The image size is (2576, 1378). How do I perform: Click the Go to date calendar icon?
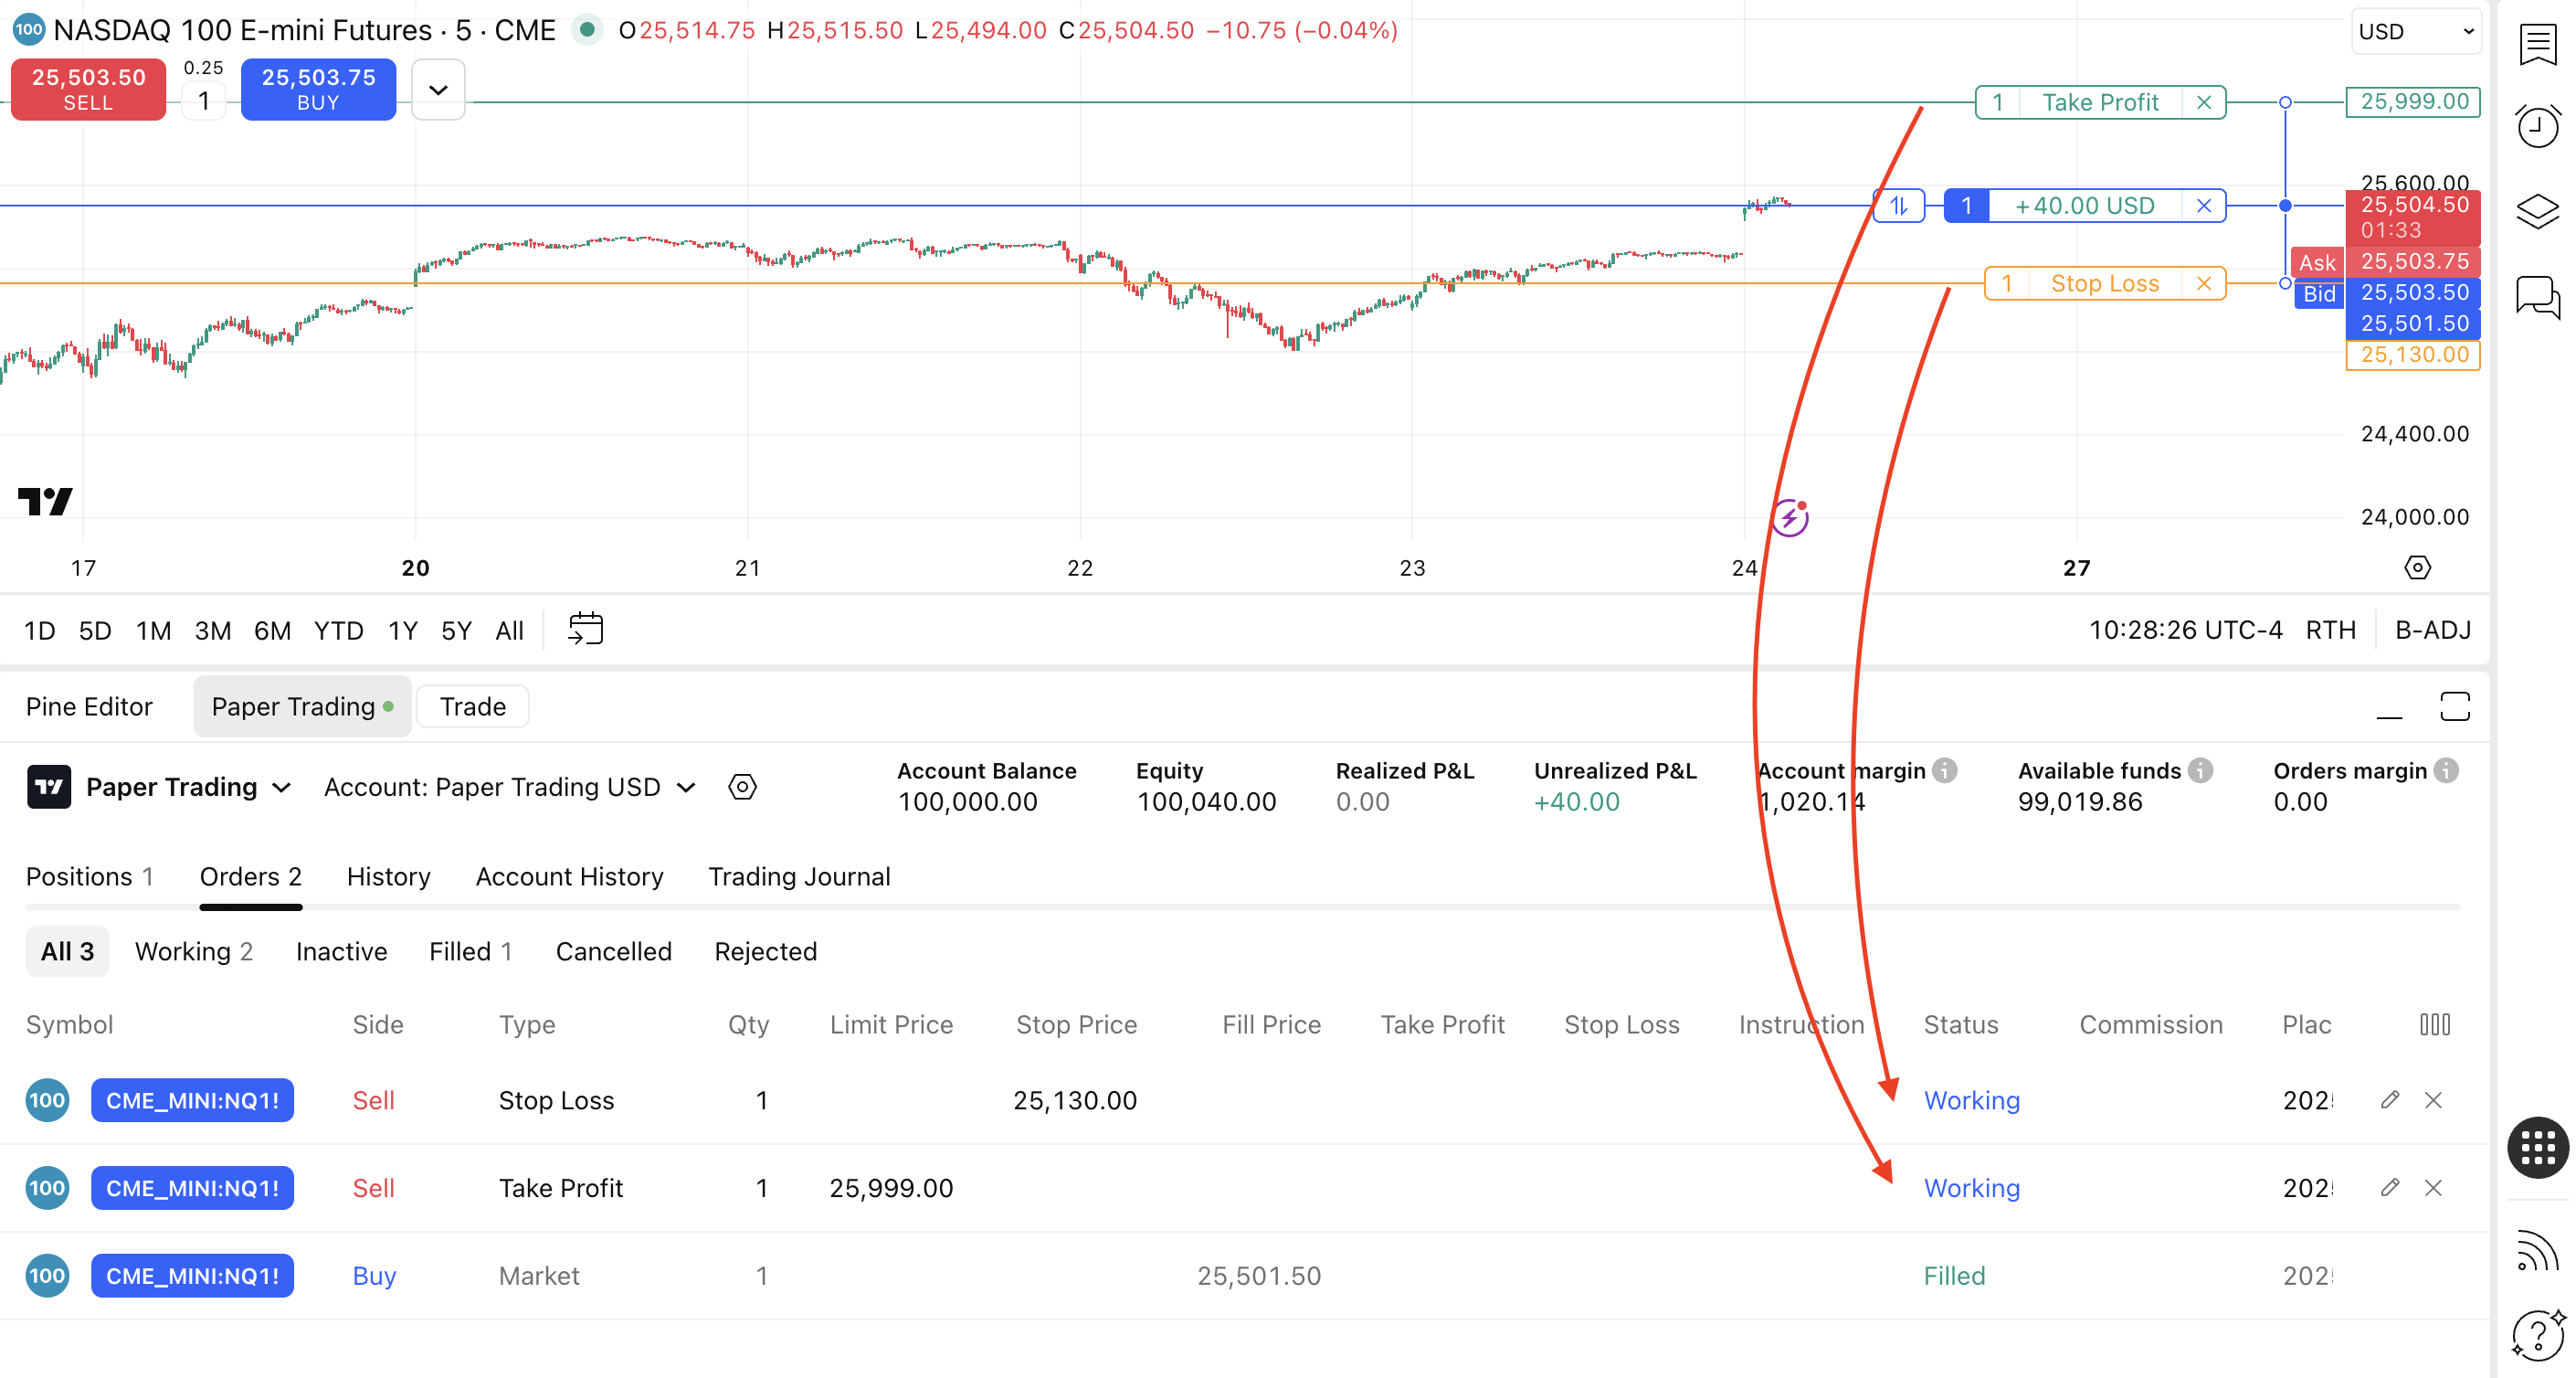(585, 629)
